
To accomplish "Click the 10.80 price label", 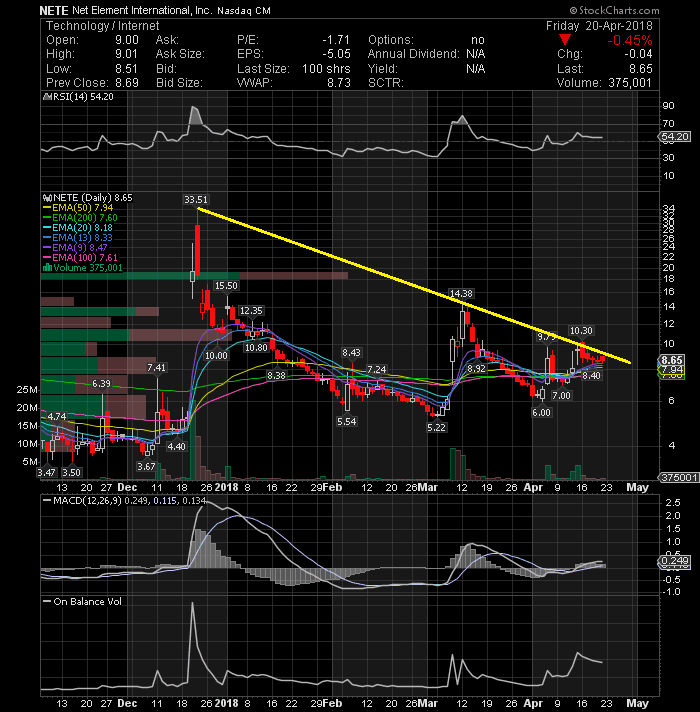I will click(x=256, y=347).
